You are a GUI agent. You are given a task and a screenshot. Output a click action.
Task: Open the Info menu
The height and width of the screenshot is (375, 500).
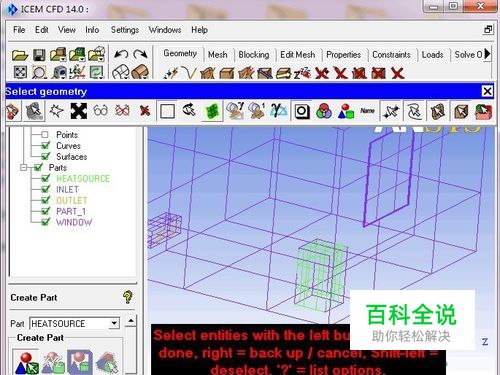point(92,30)
